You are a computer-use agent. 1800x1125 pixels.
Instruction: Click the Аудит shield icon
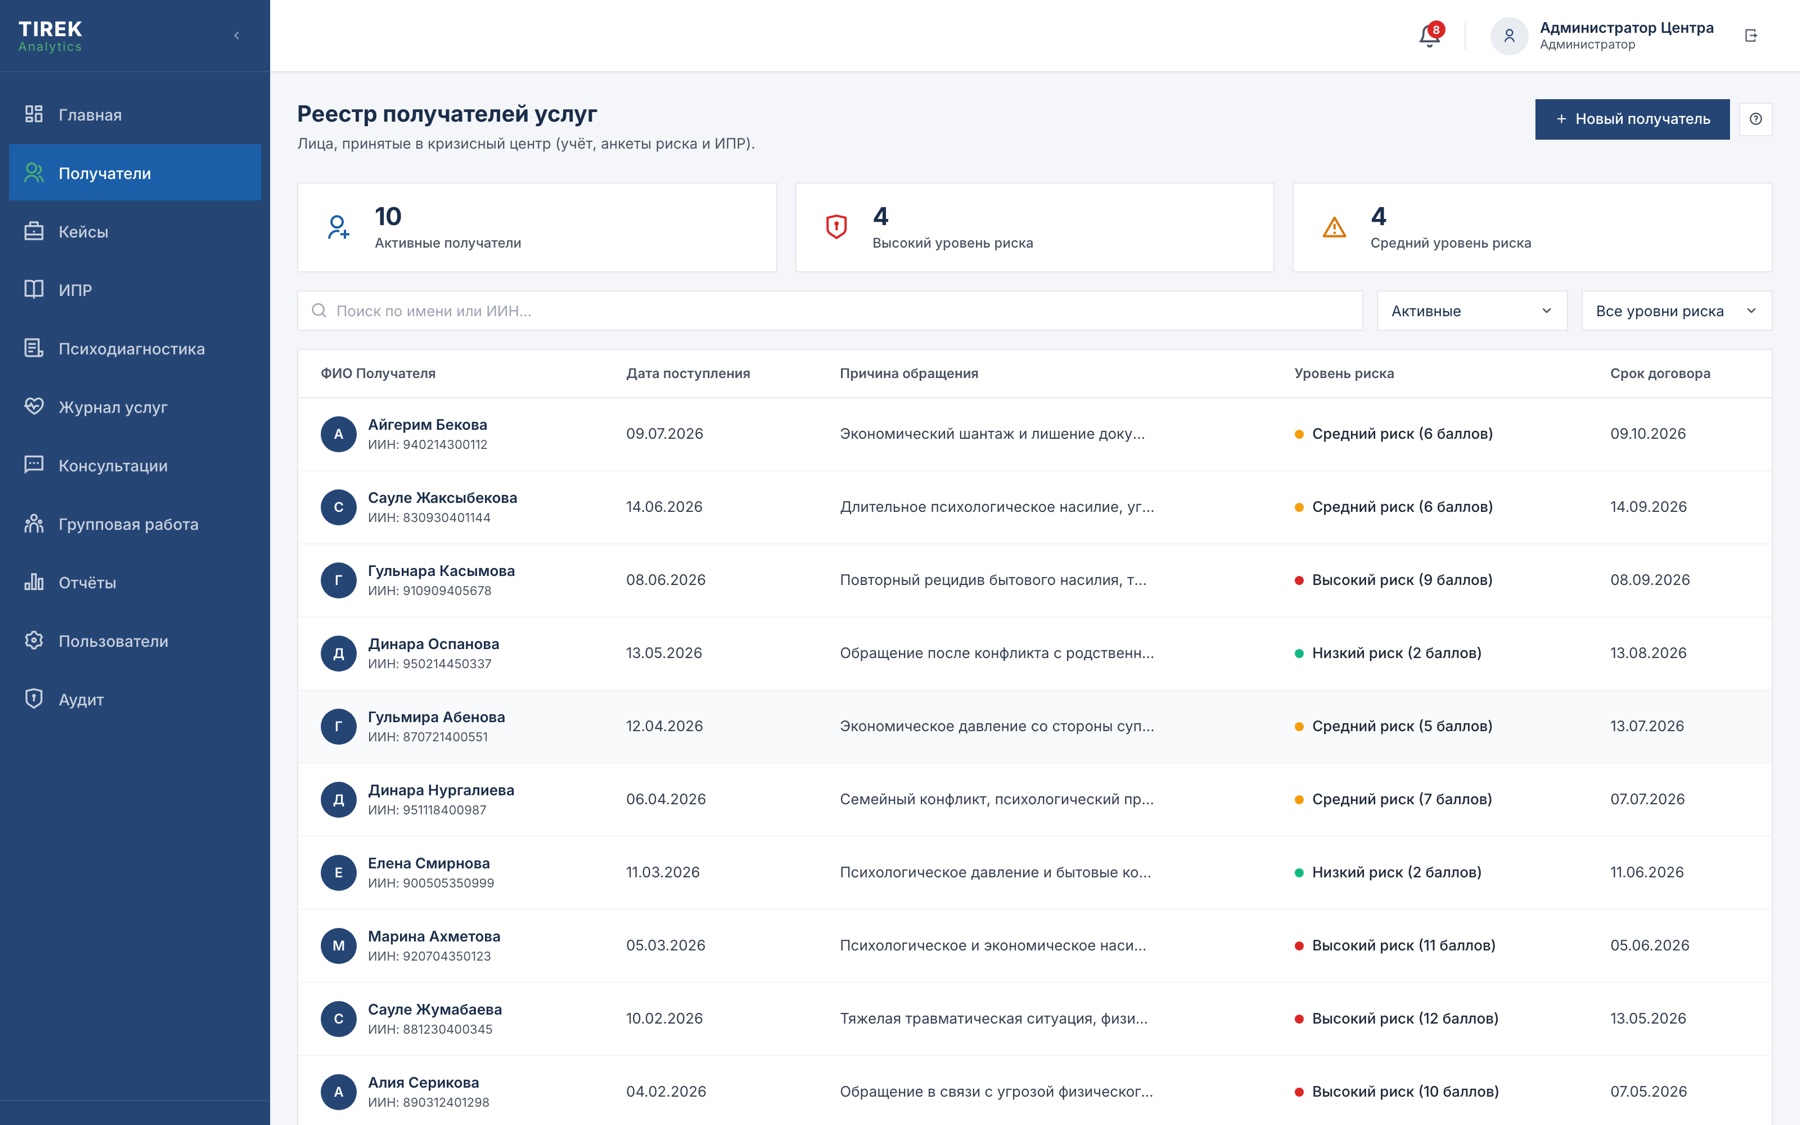click(34, 699)
